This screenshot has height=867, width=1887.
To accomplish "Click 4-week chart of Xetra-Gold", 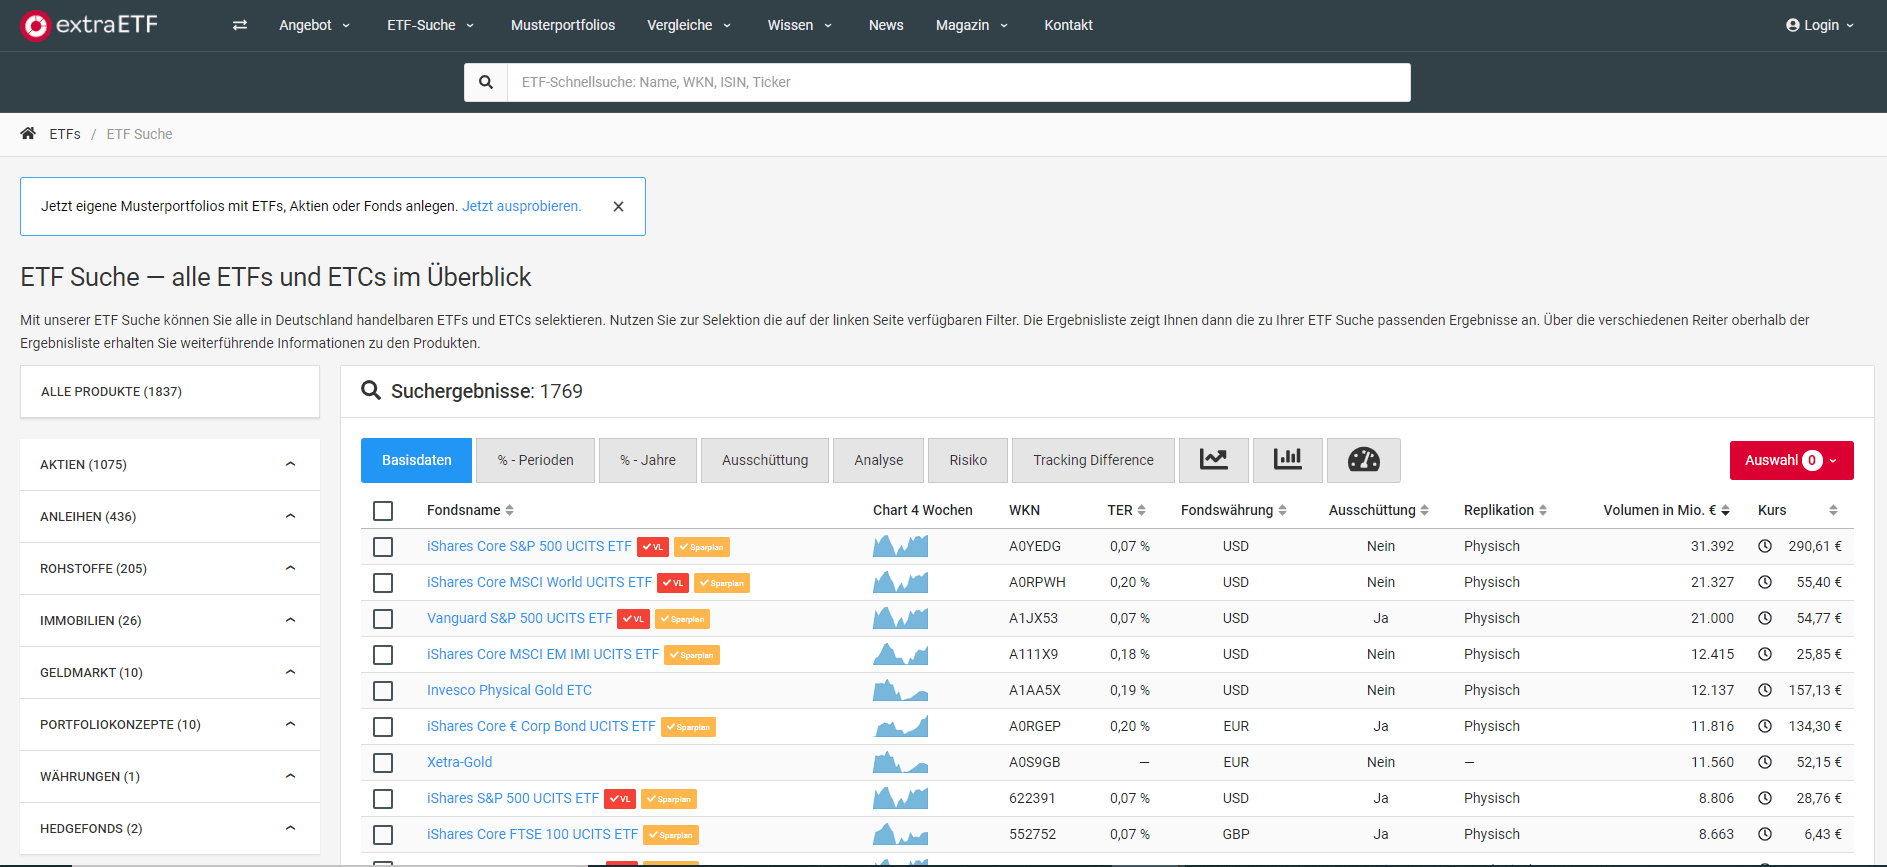I will (x=900, y=762).
